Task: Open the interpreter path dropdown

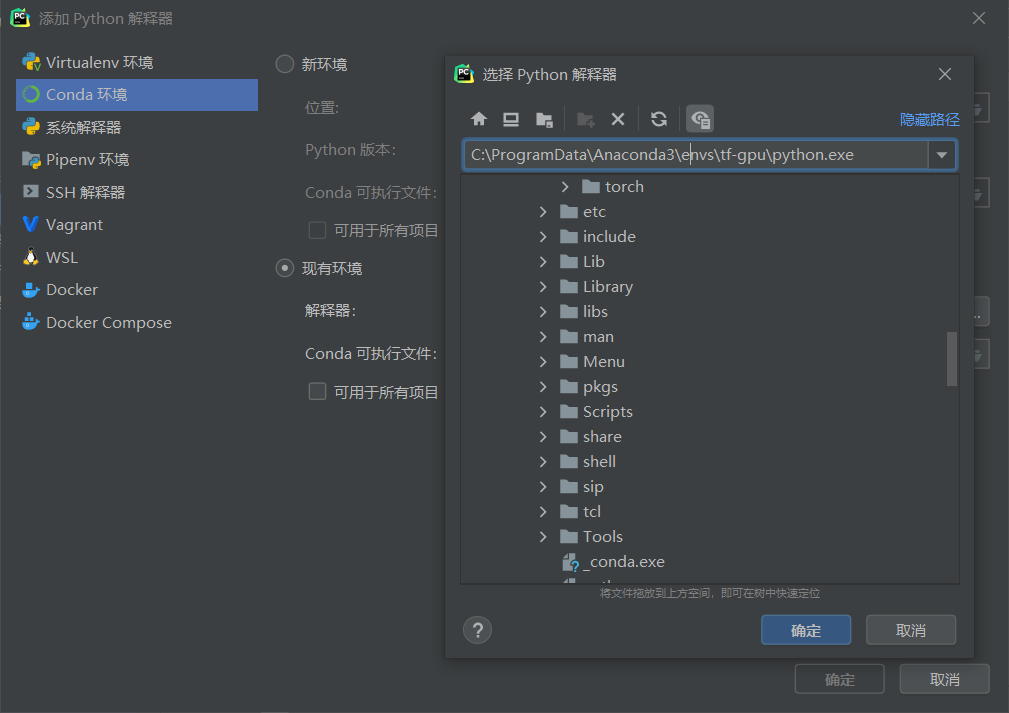Action: click(x=943, y=155)
